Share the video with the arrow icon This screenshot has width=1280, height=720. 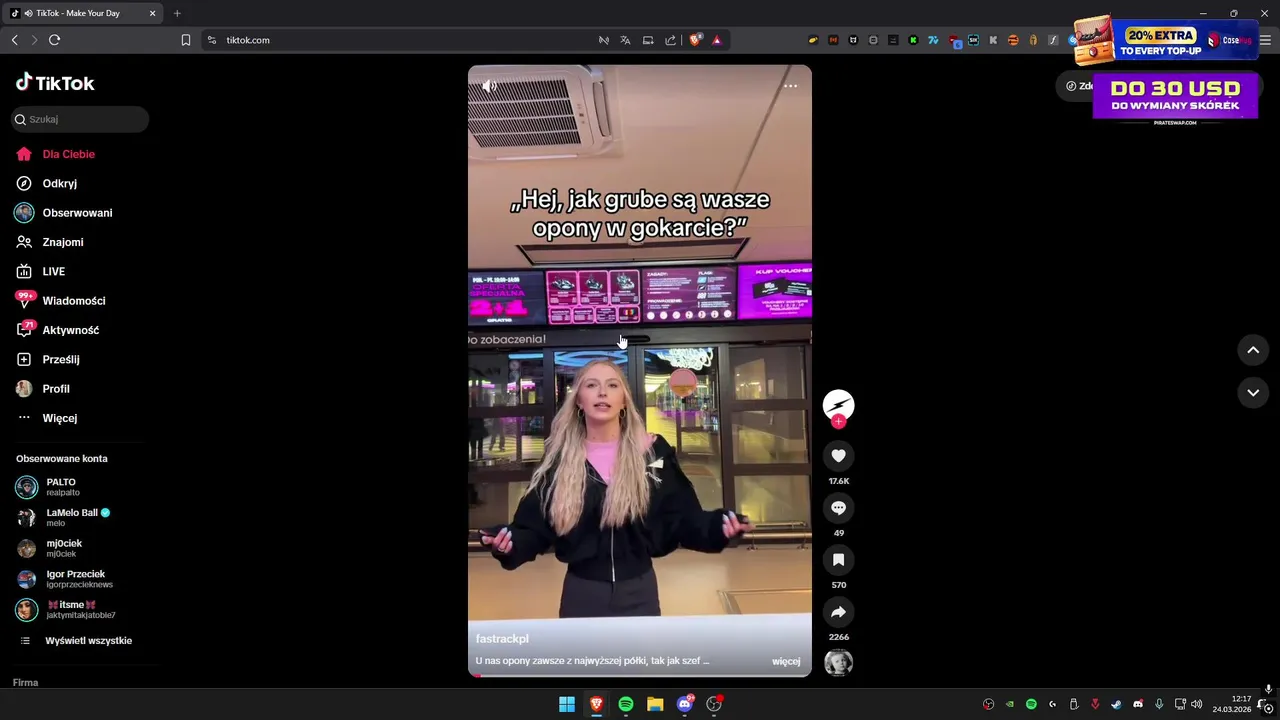point(838,612)
